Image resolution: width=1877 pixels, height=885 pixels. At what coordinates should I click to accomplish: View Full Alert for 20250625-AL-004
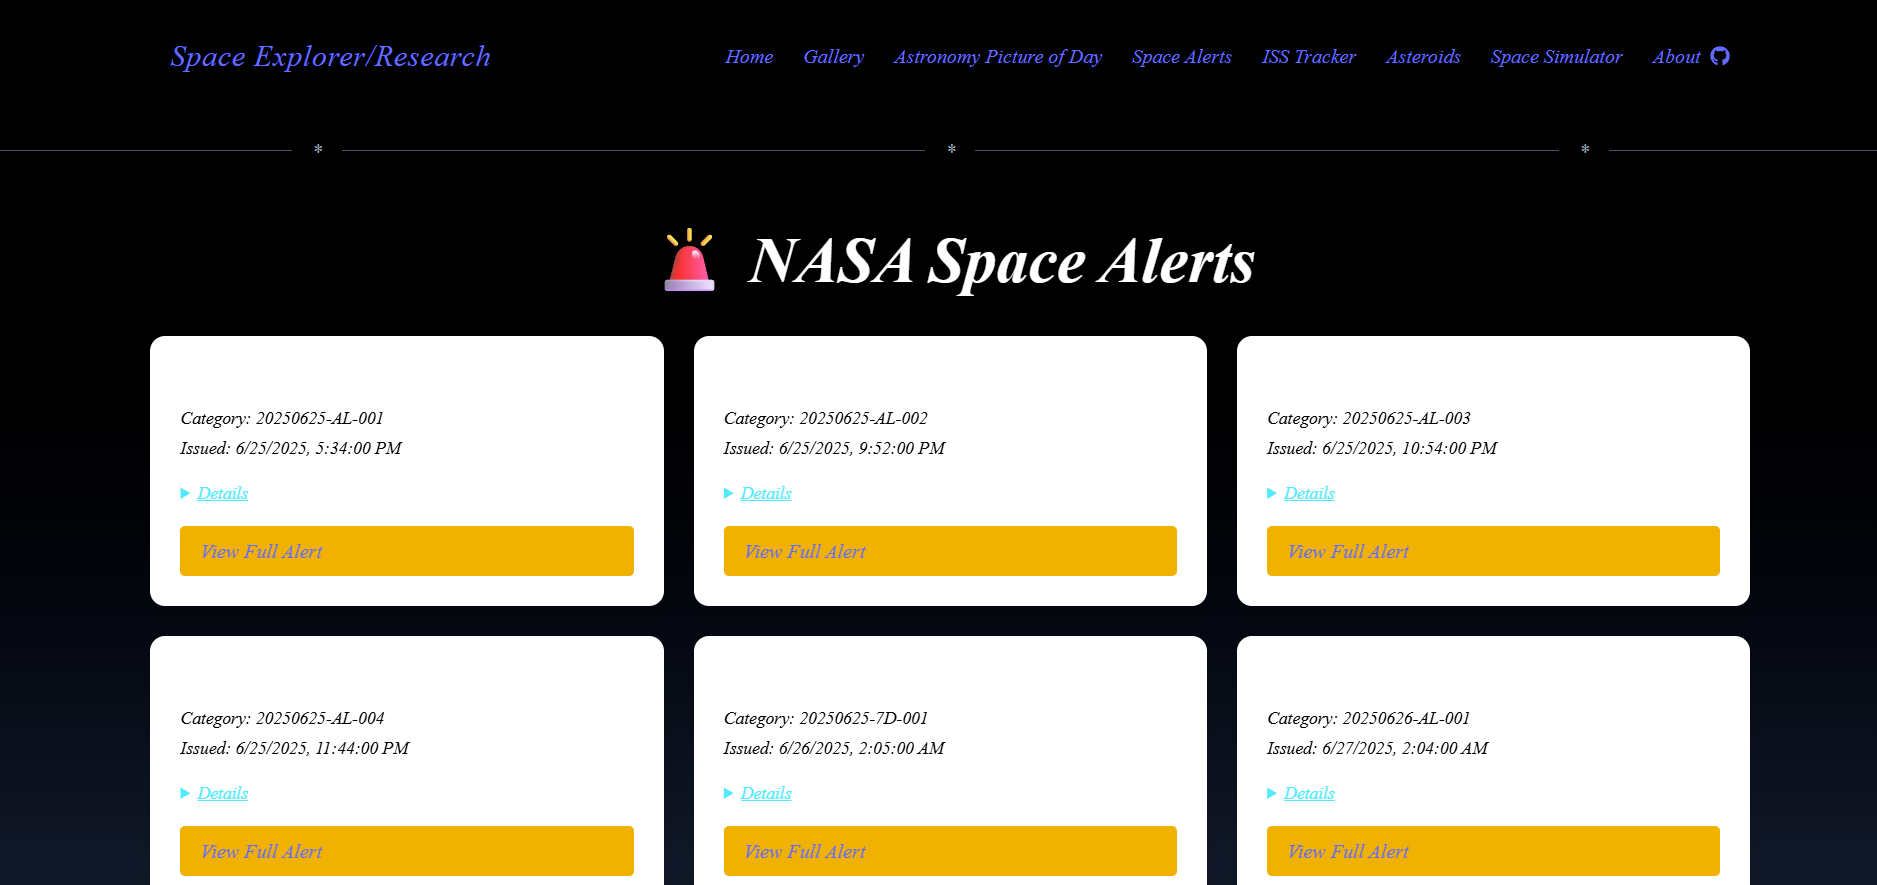tap(407, 851)
